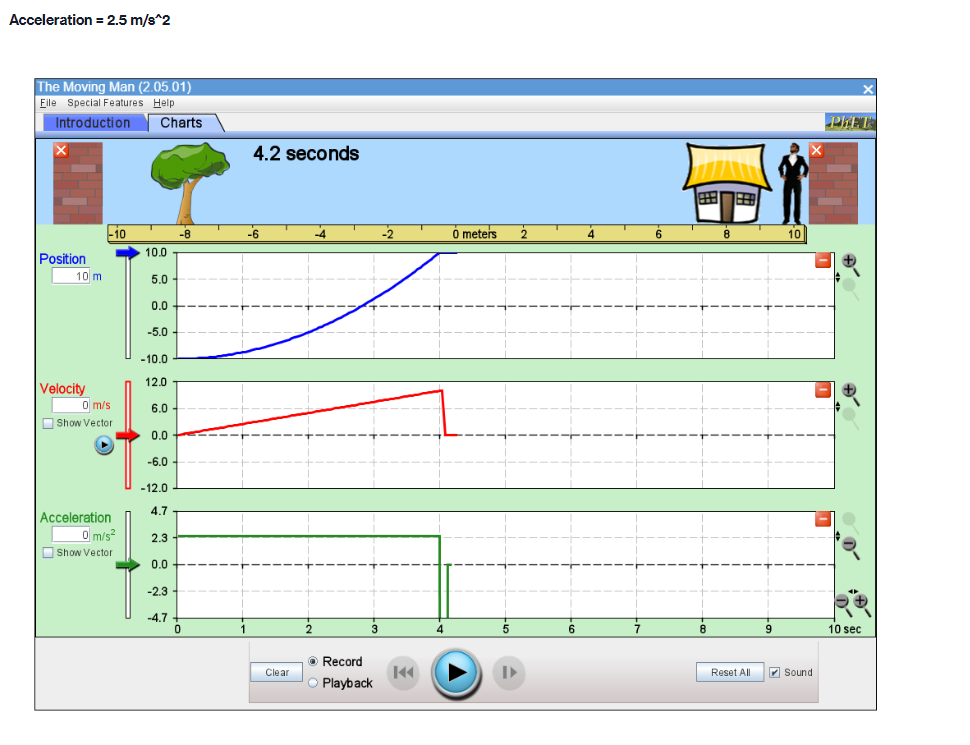This screenshot has height=745, width=970.
Task: Toggle the Sound checkbox
Action: coord(773,672)
